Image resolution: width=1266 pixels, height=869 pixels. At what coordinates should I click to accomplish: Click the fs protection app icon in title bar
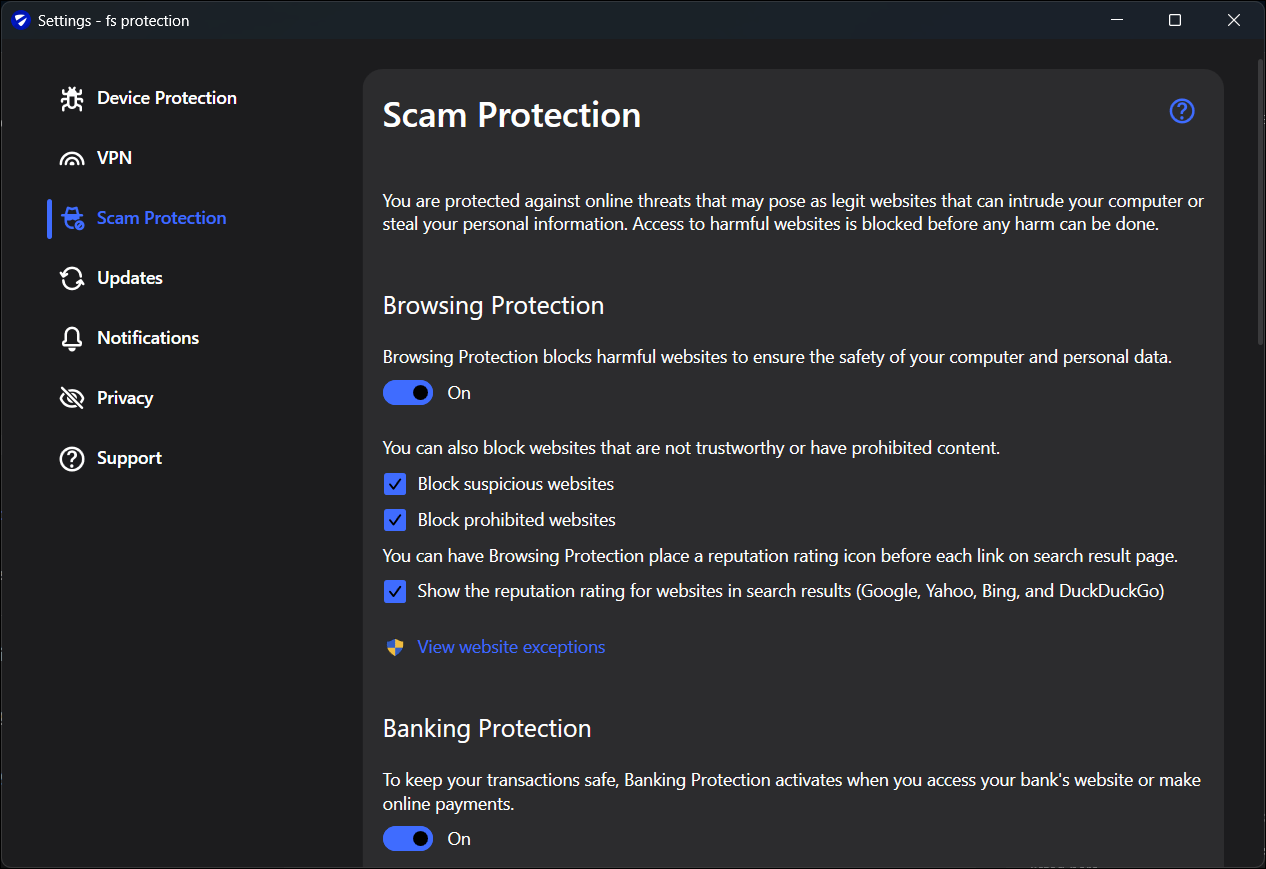click(x=21, y=20)
